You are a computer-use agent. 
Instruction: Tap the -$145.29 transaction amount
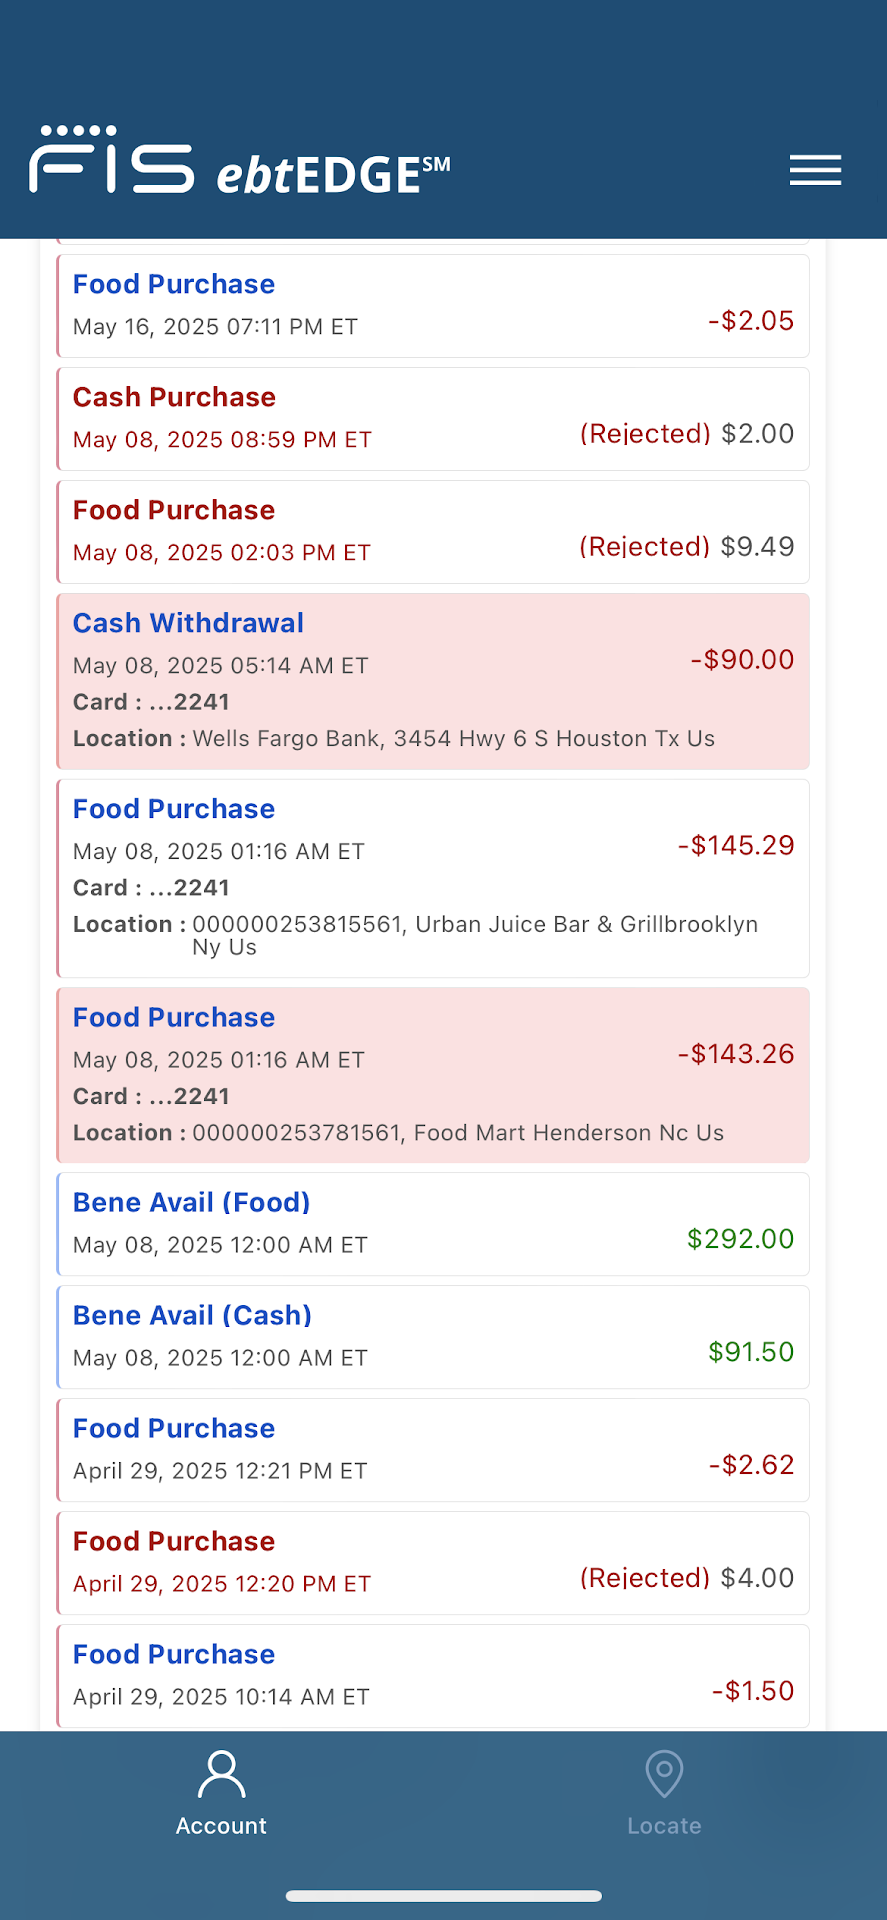(x=736, y=846)
